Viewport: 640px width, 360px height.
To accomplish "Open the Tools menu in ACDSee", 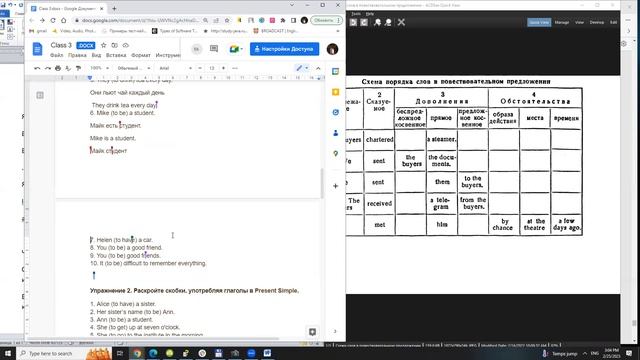I will [x=356, y=14].
